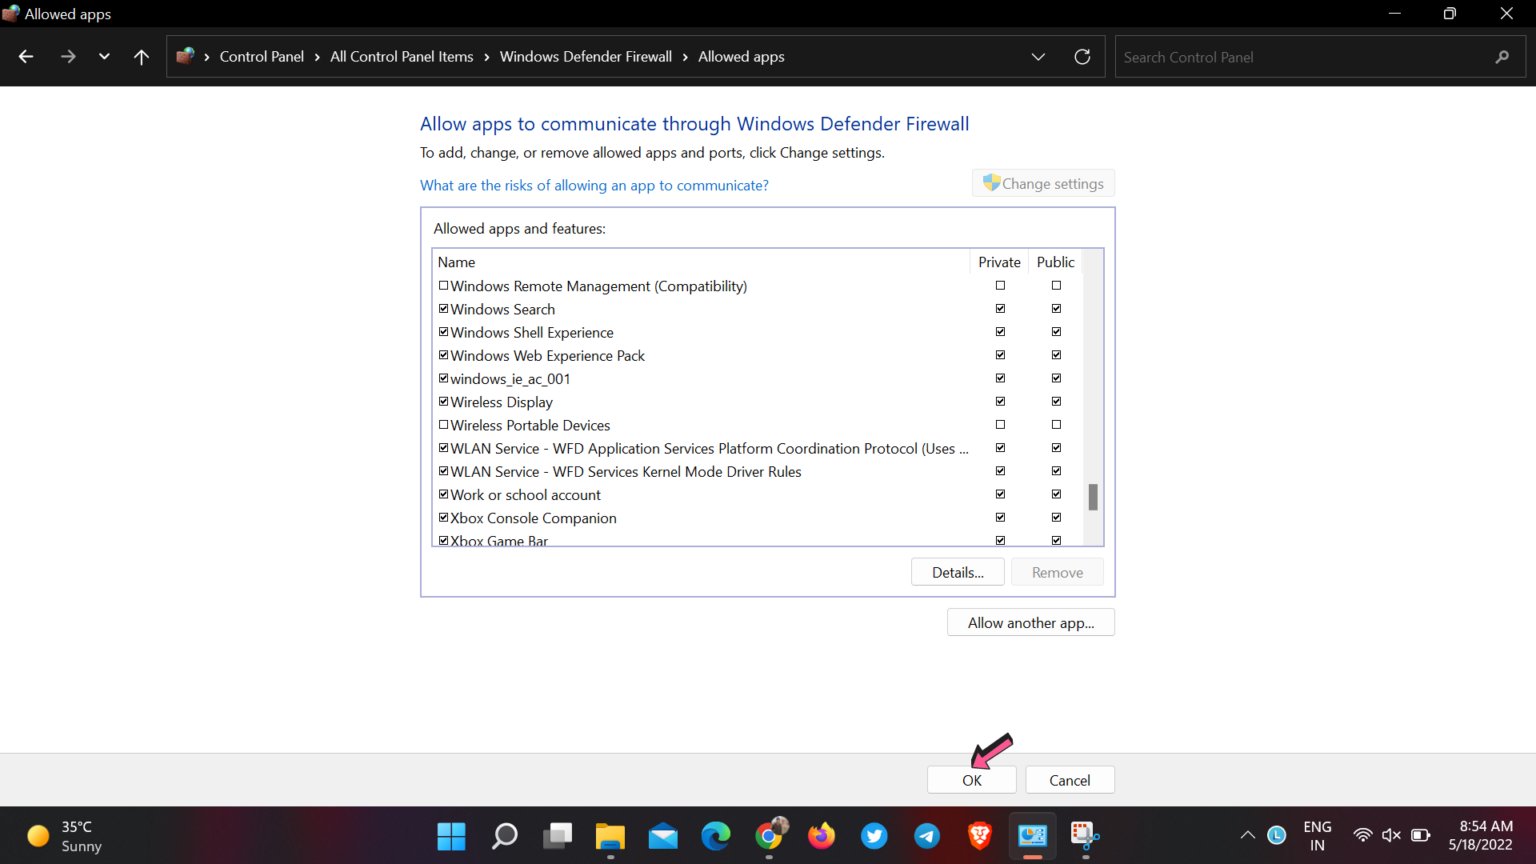1536x864 pixels.
Task: Go to All Control Panel Items
Action: [401, 56]
